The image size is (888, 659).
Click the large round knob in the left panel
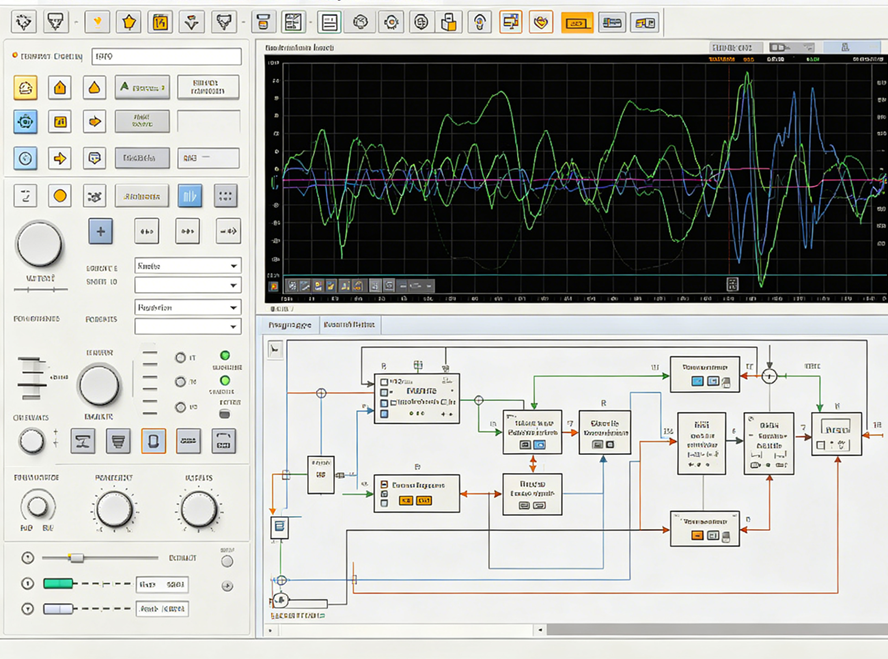click(39, 245)
